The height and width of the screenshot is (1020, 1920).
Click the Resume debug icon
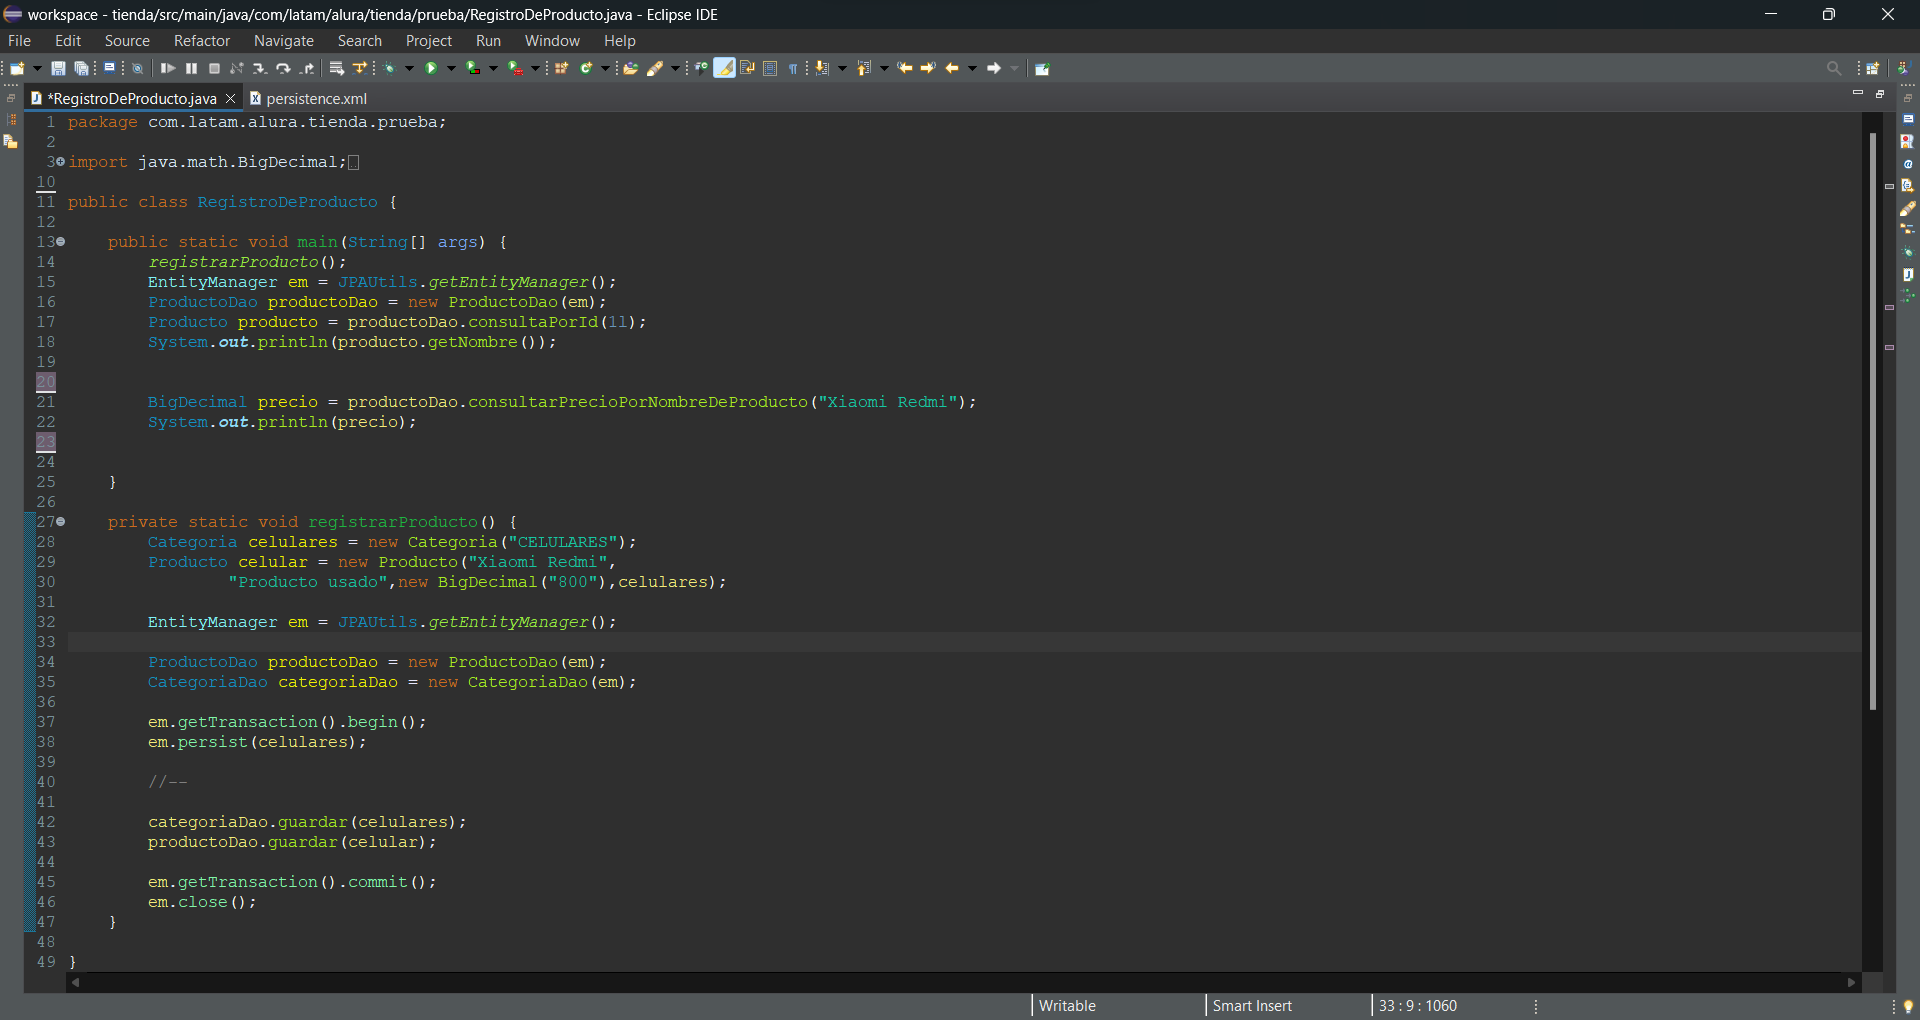[x=168, y=68]
